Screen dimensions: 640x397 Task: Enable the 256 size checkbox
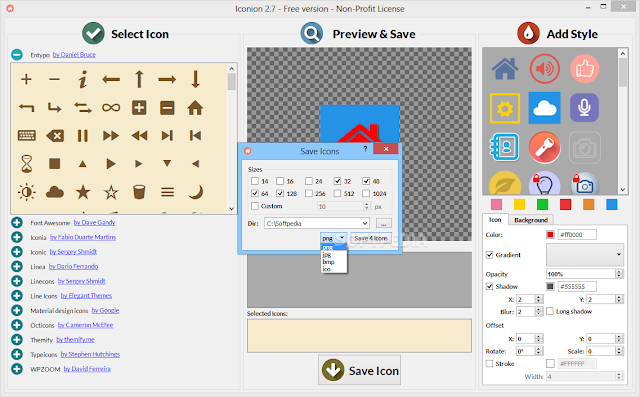(x=309, y=193)
